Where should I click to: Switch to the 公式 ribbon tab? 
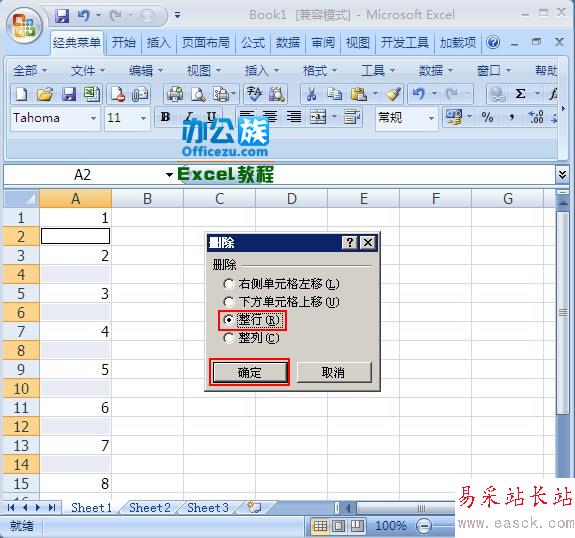click(x=253, y=43)
